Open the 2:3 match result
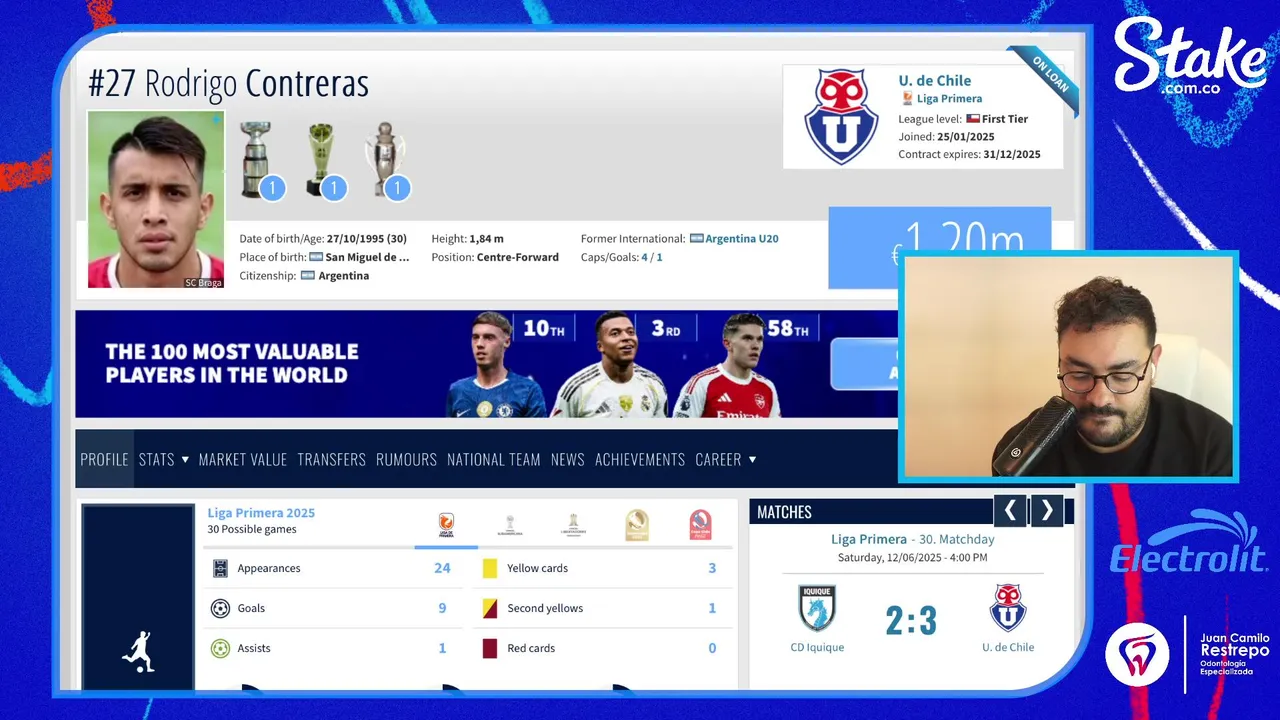The height and width of the screenshot is (720, 1280). [911, 621]
